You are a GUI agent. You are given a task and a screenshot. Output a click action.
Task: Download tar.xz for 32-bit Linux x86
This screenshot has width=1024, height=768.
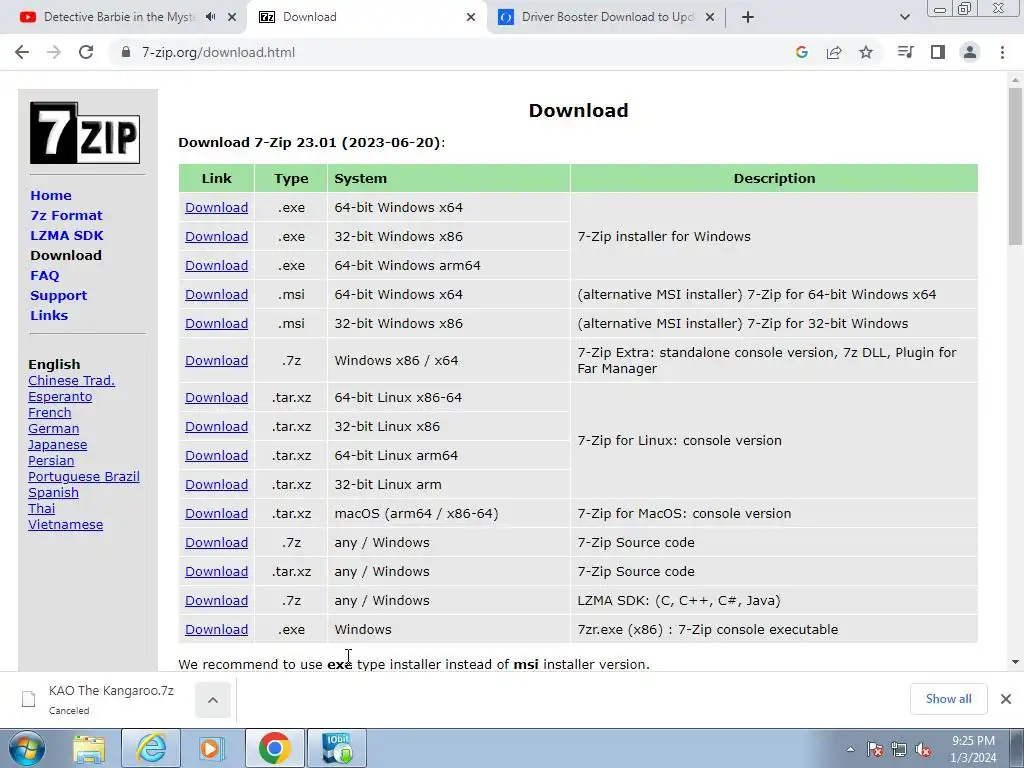click(216, 426)
